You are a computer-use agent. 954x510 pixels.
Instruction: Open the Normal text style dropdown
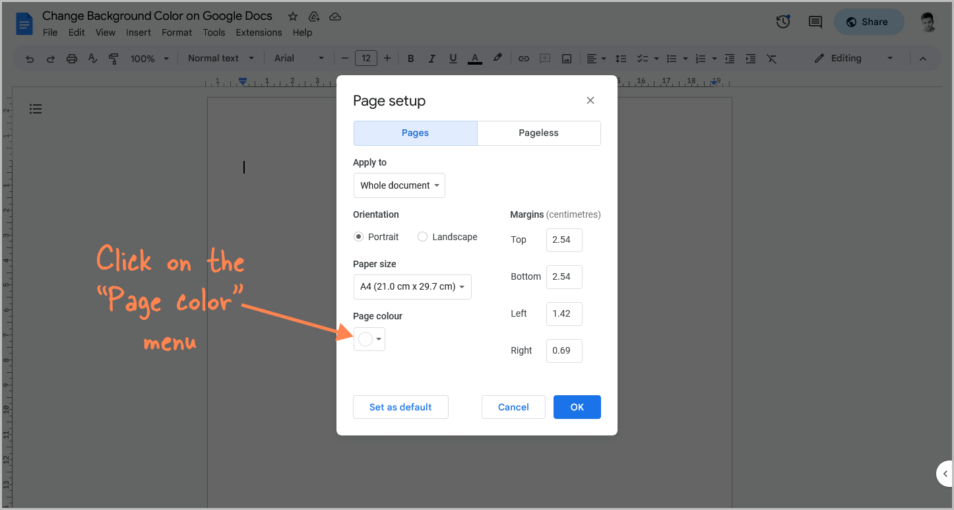point(220,58)
